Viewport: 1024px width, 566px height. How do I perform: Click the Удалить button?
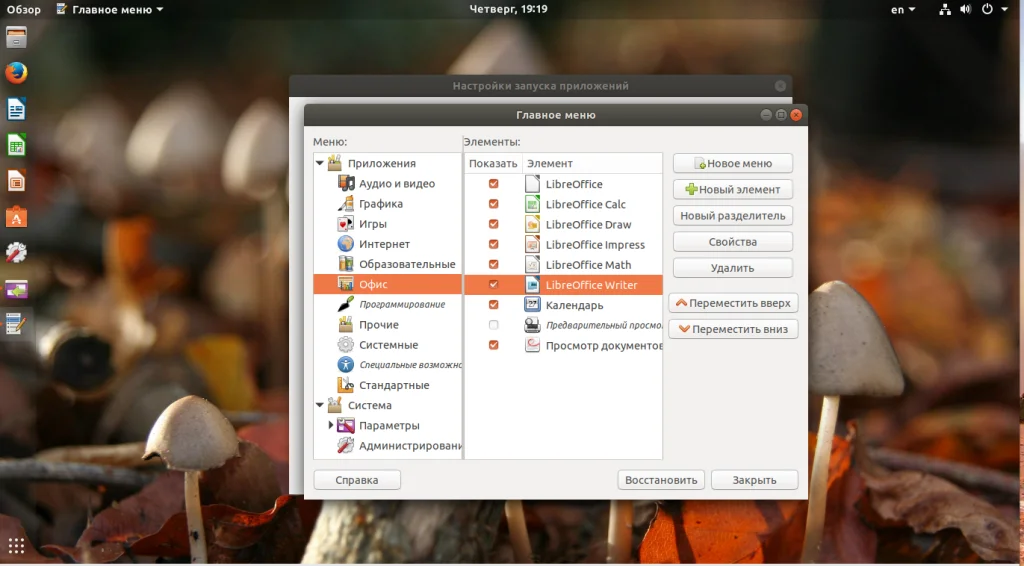point(733,268)
